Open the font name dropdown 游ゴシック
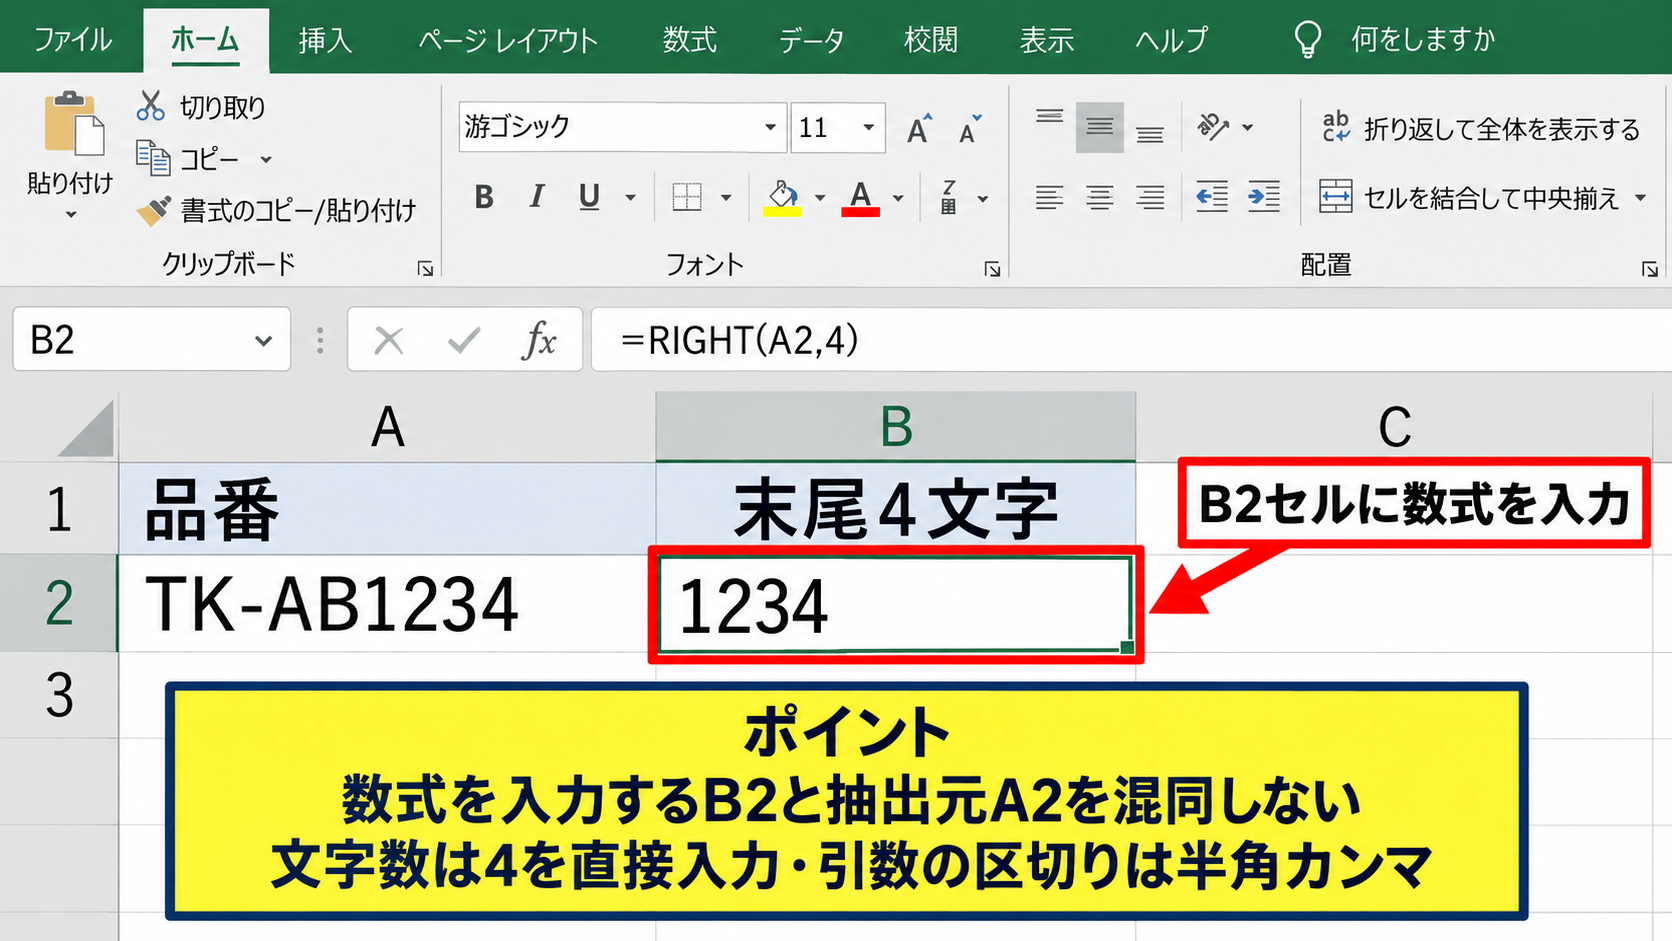1672x941 pixels. 769,127
